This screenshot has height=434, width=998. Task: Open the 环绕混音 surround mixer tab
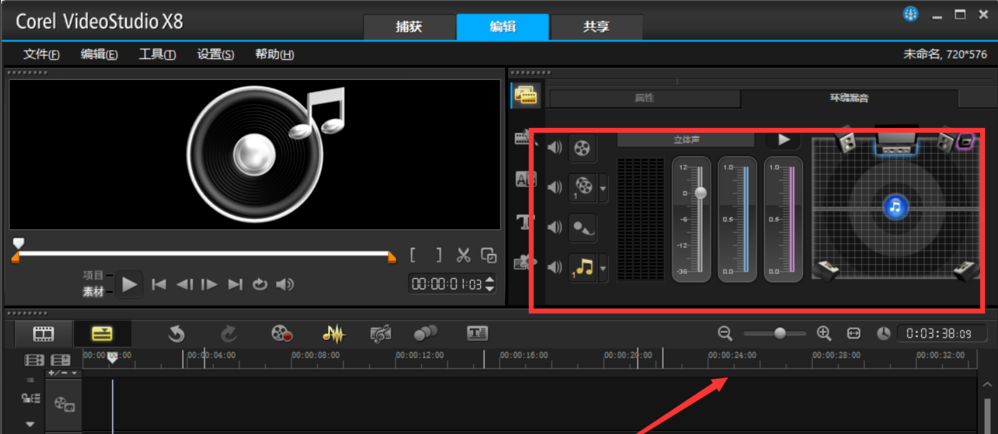pyautogui.click(x=849, y=99)
